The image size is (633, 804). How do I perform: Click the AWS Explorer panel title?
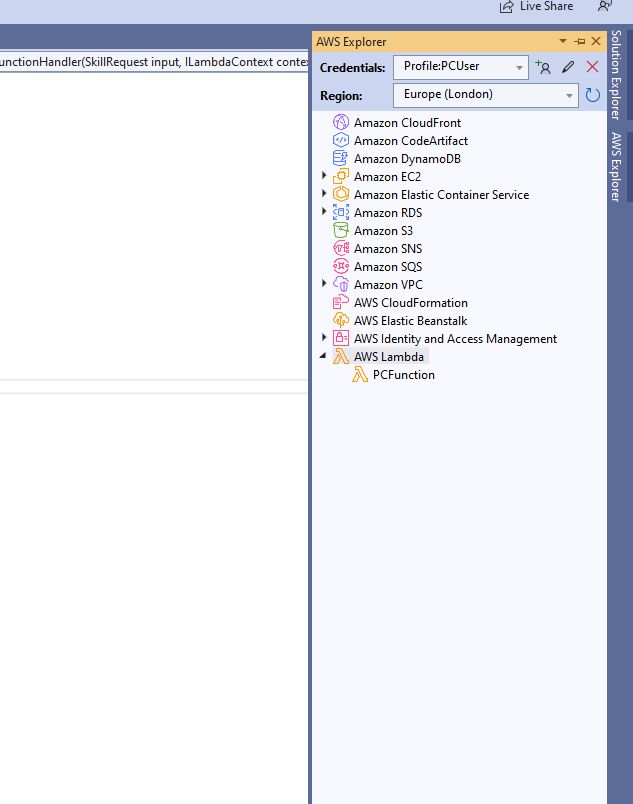(351, 42)
